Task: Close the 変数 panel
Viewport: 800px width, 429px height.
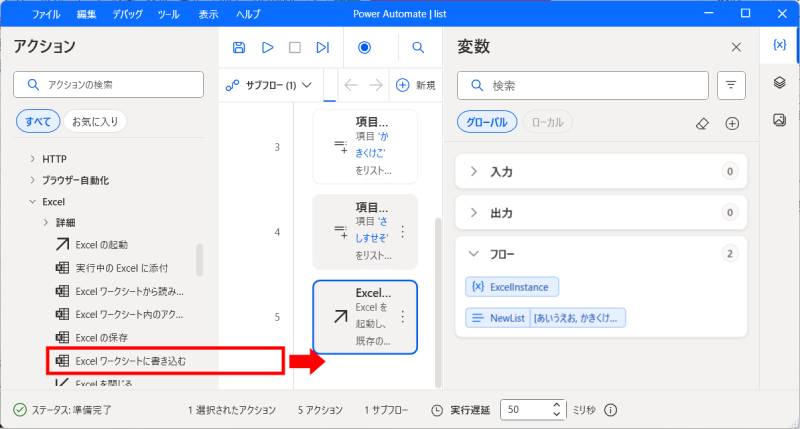Action: point(736,47)
